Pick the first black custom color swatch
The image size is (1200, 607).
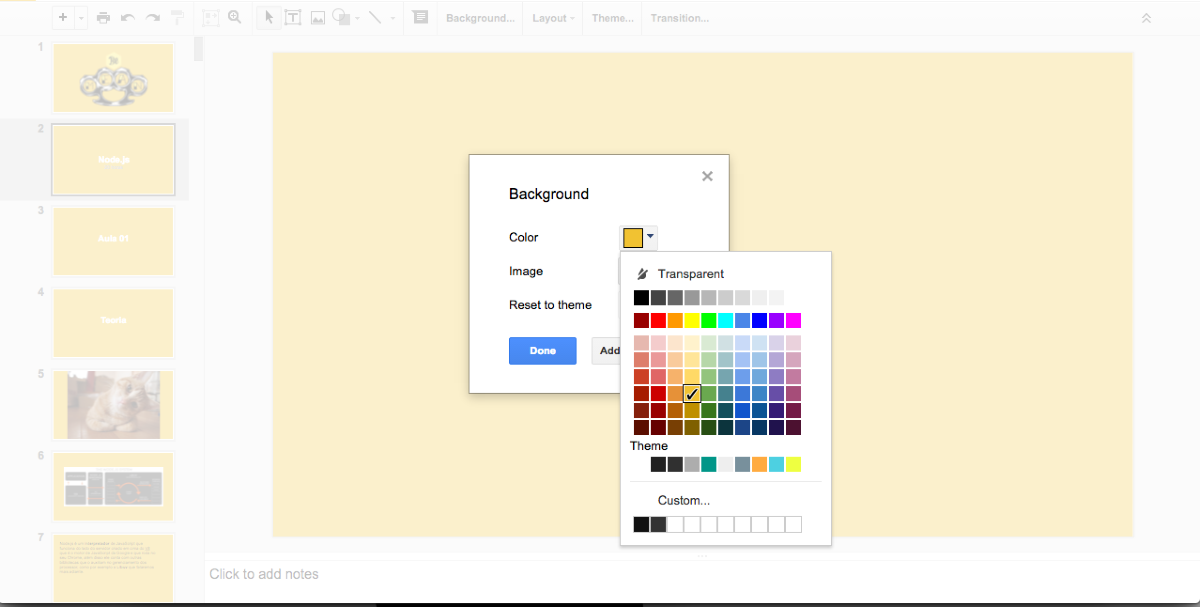click(641, 525)
